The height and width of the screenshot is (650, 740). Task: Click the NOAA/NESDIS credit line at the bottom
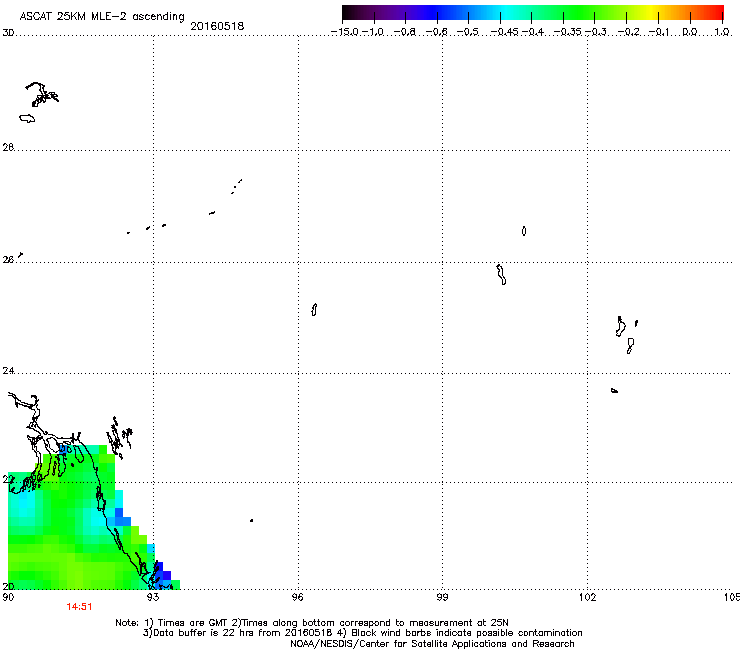432,644
